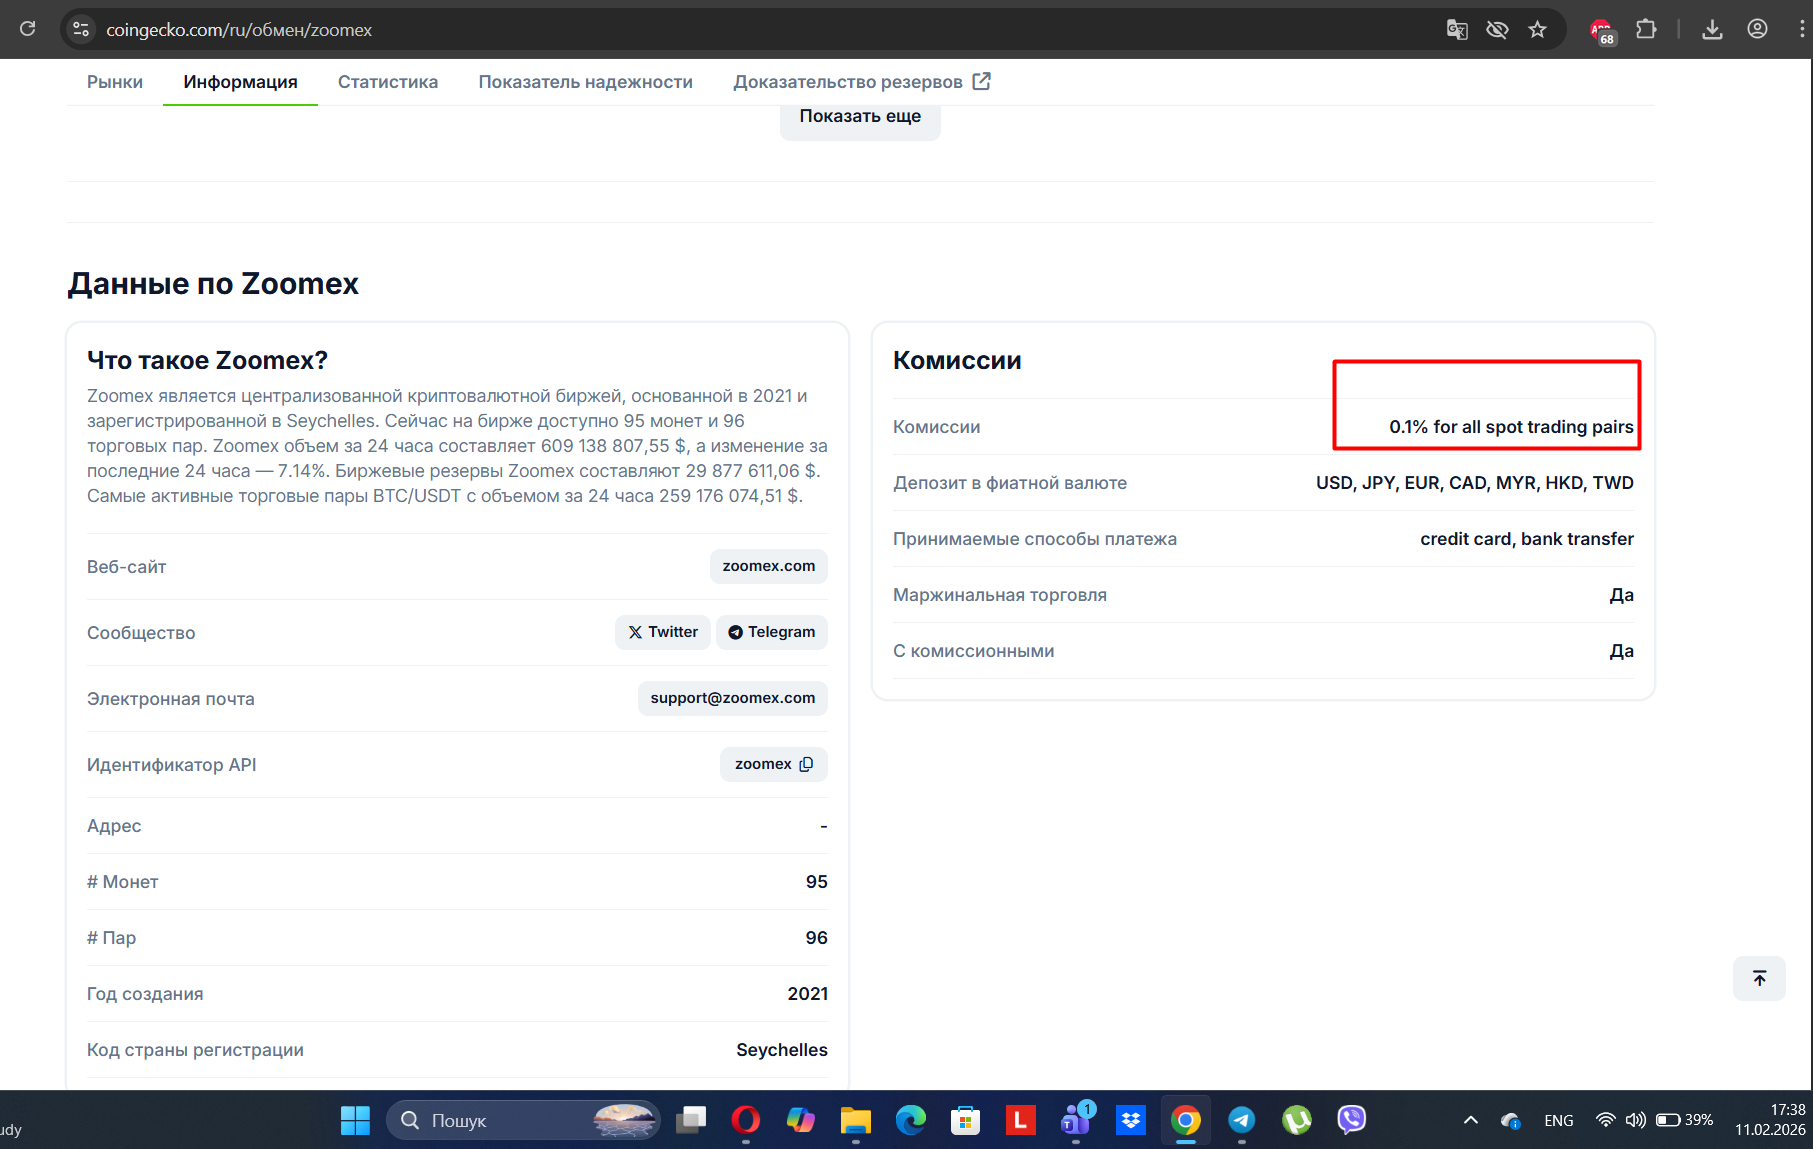1813x1149 pixels.
Task: Open Task View on the taskbar
Action: point(691,1120)
